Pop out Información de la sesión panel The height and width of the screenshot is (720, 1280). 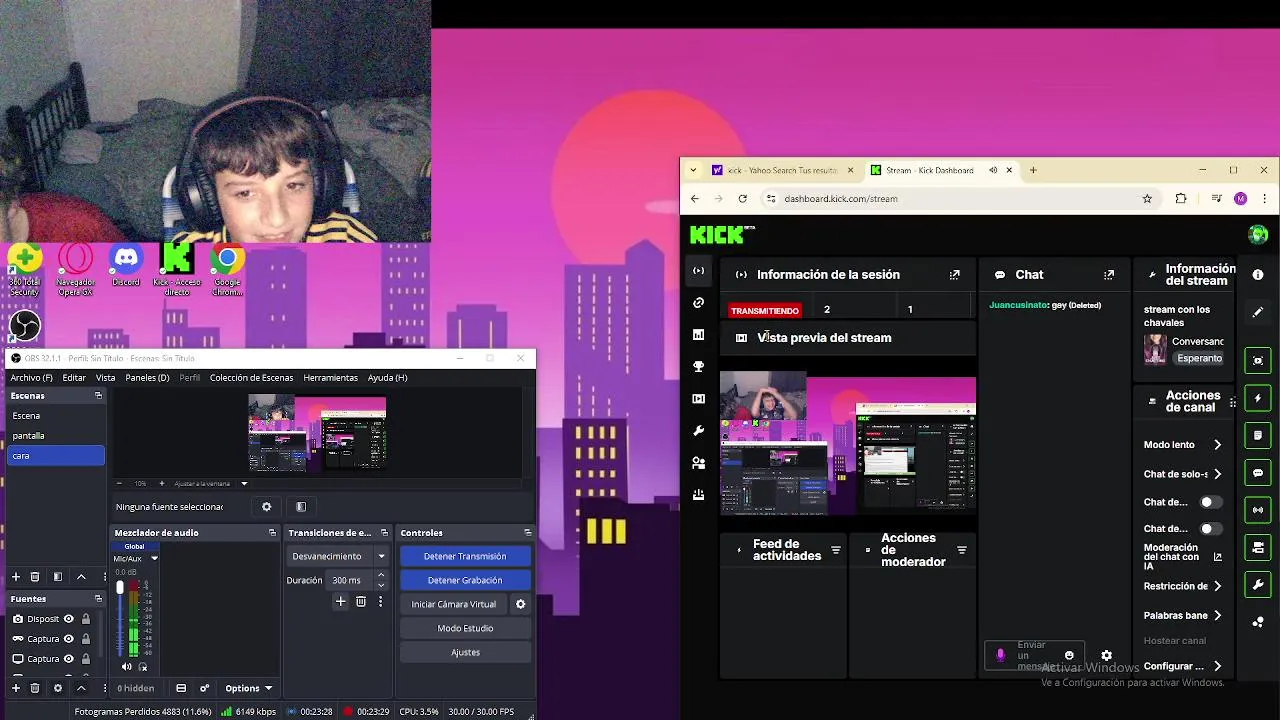[x=954, y=275]
